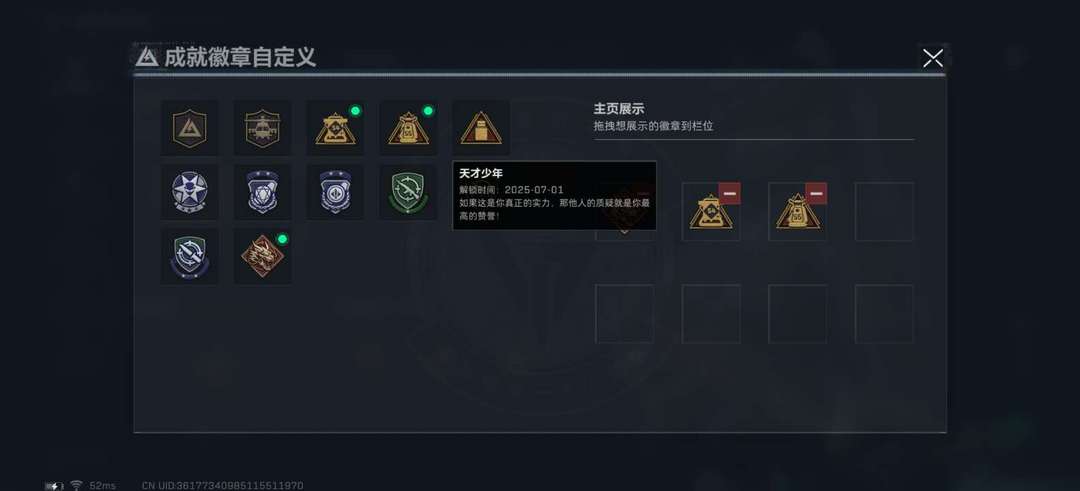The width and height of the screenshot is (1080, 491).
Task: Remove showcased diamond-emblem badge with red minus
Action: [729, 194]
